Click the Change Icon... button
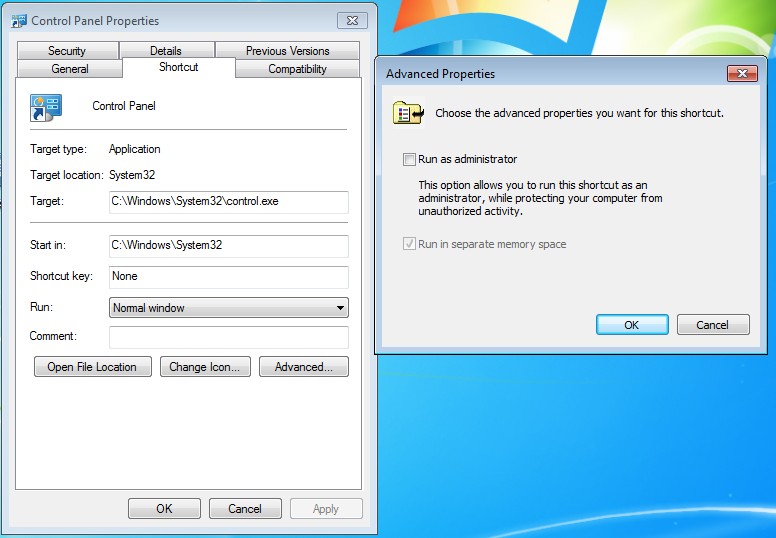This screenshot has width=776, height=538. (x=205, y=367)
